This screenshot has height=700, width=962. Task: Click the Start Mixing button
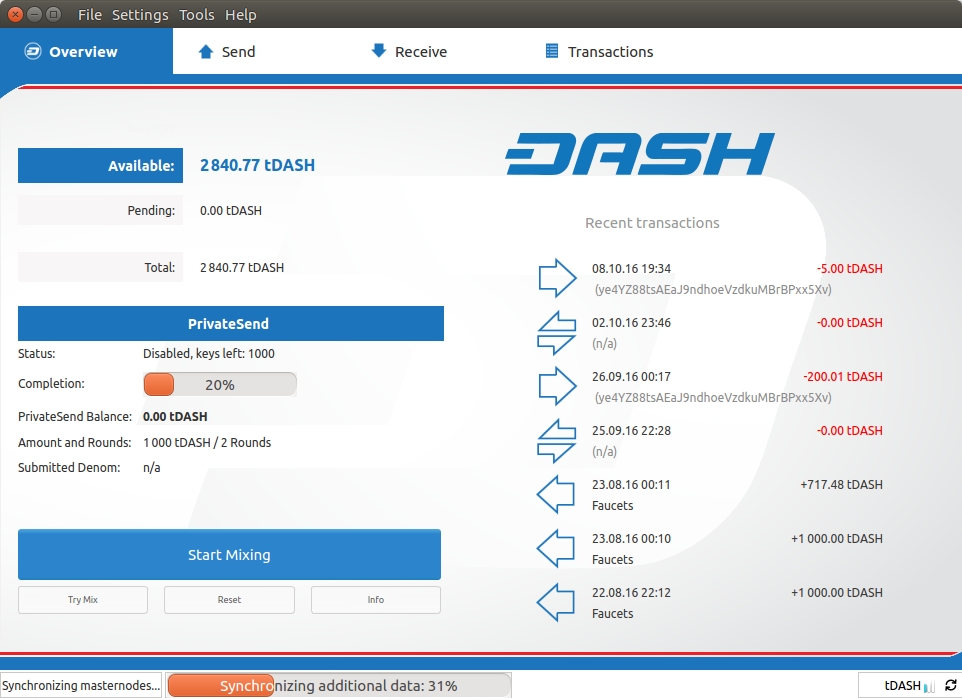(229, 555)
